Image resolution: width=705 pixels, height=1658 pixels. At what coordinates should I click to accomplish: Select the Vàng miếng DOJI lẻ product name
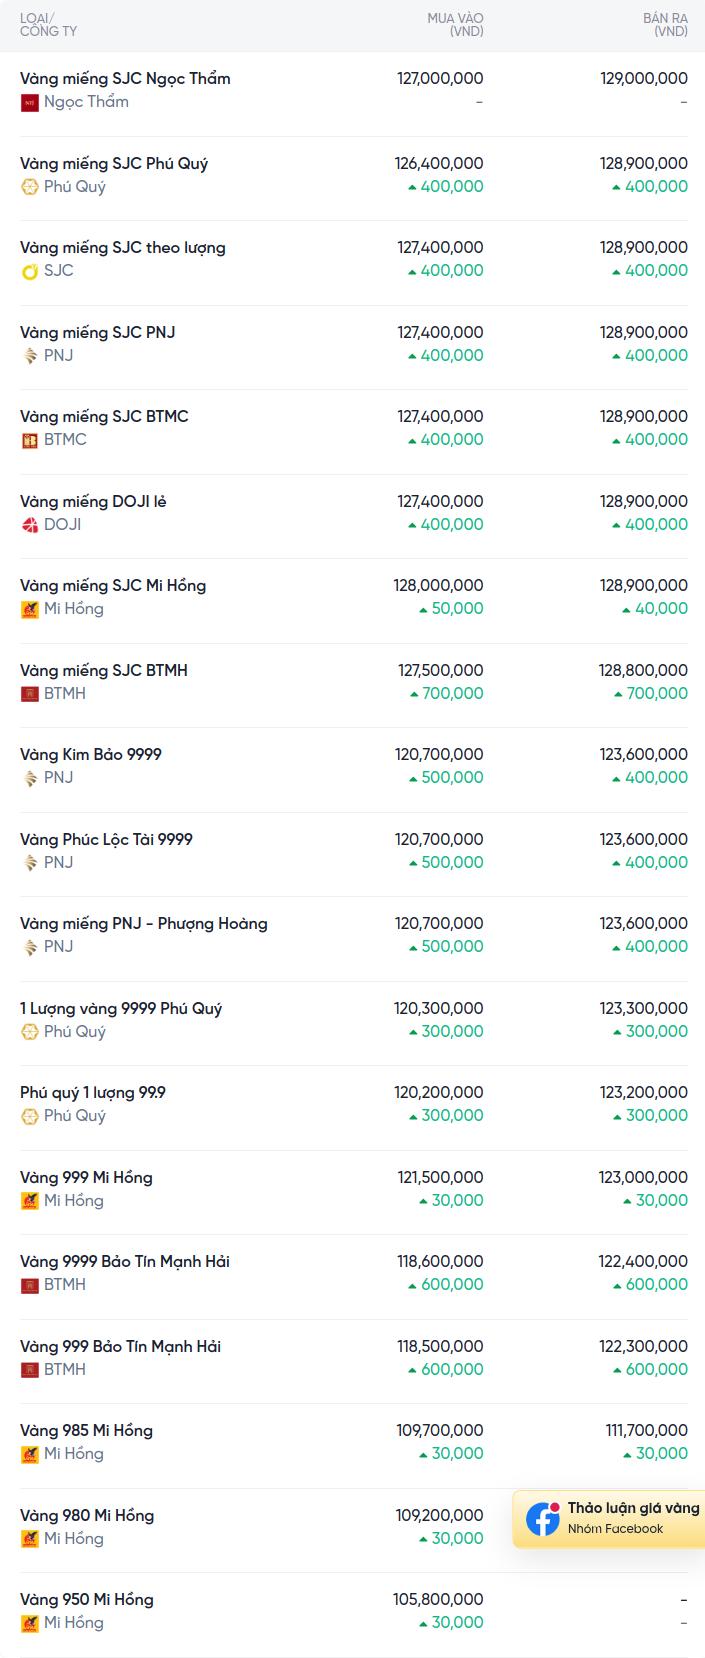93,501
